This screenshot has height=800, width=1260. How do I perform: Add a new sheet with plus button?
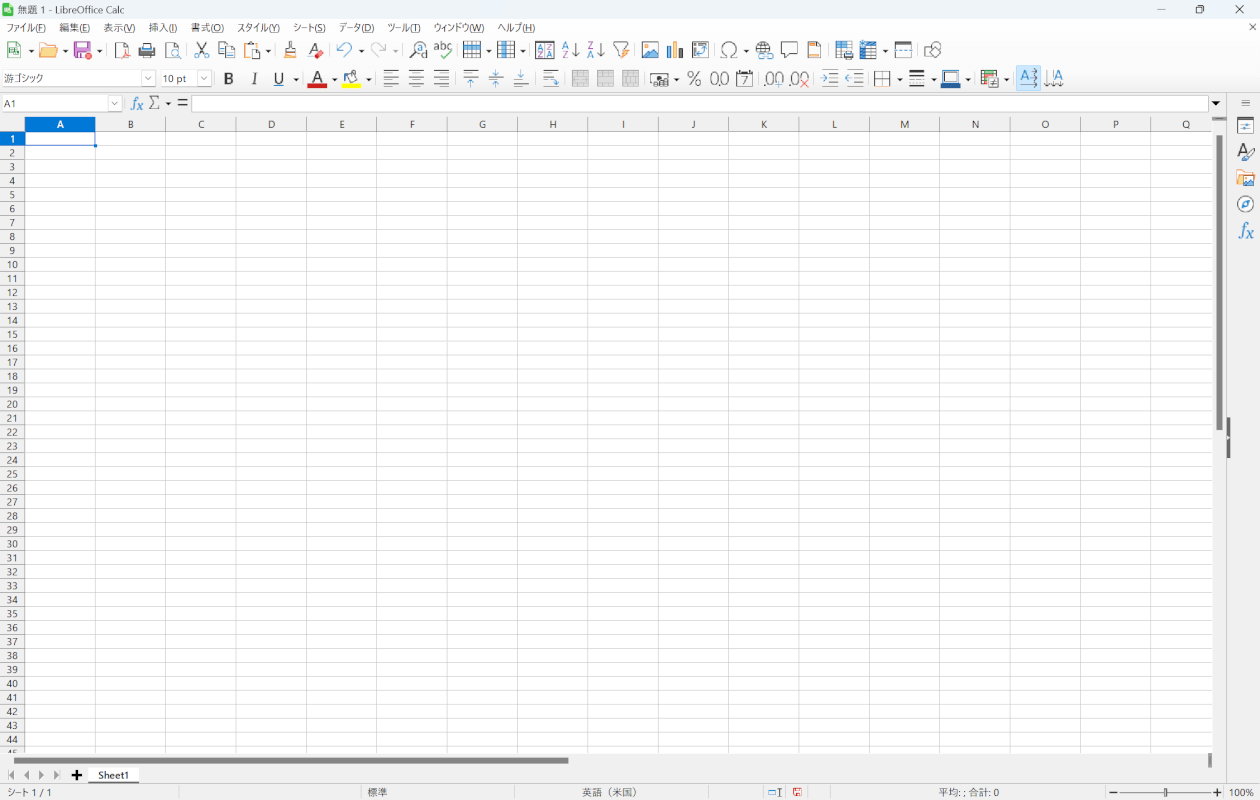pos(77,775)
